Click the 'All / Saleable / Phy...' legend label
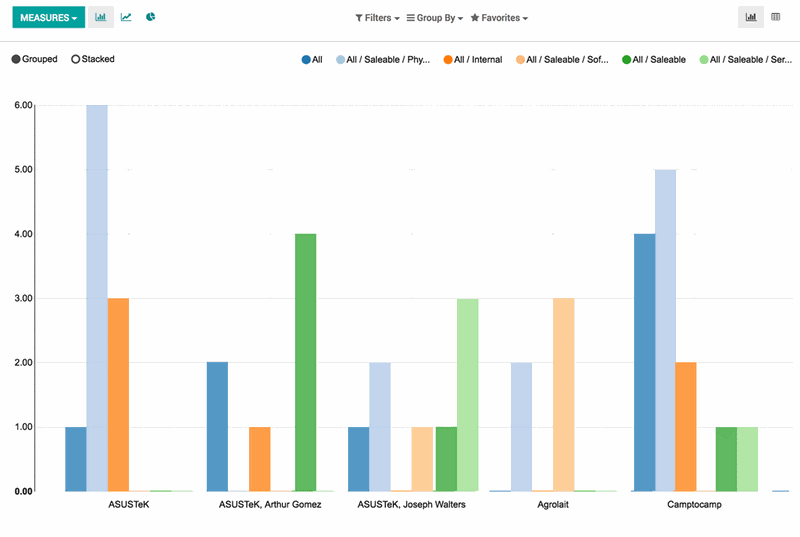 387,60
